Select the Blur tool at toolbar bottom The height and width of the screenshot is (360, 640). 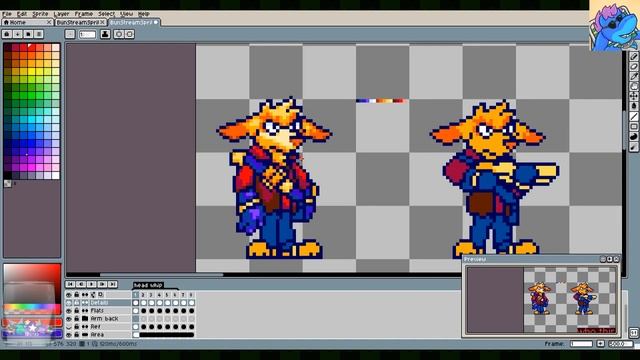pyautogui.click(x=634, y=147)
